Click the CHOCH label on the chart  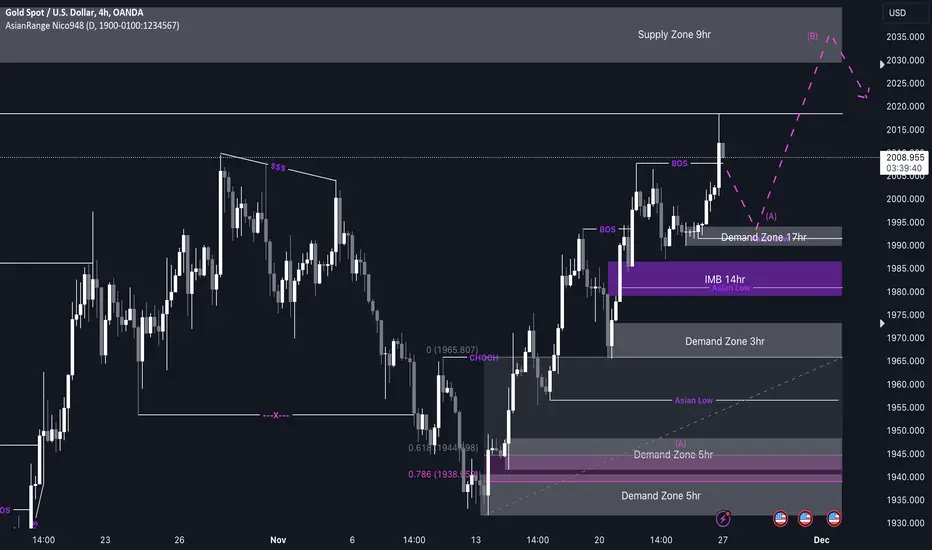tap(484, 358)
